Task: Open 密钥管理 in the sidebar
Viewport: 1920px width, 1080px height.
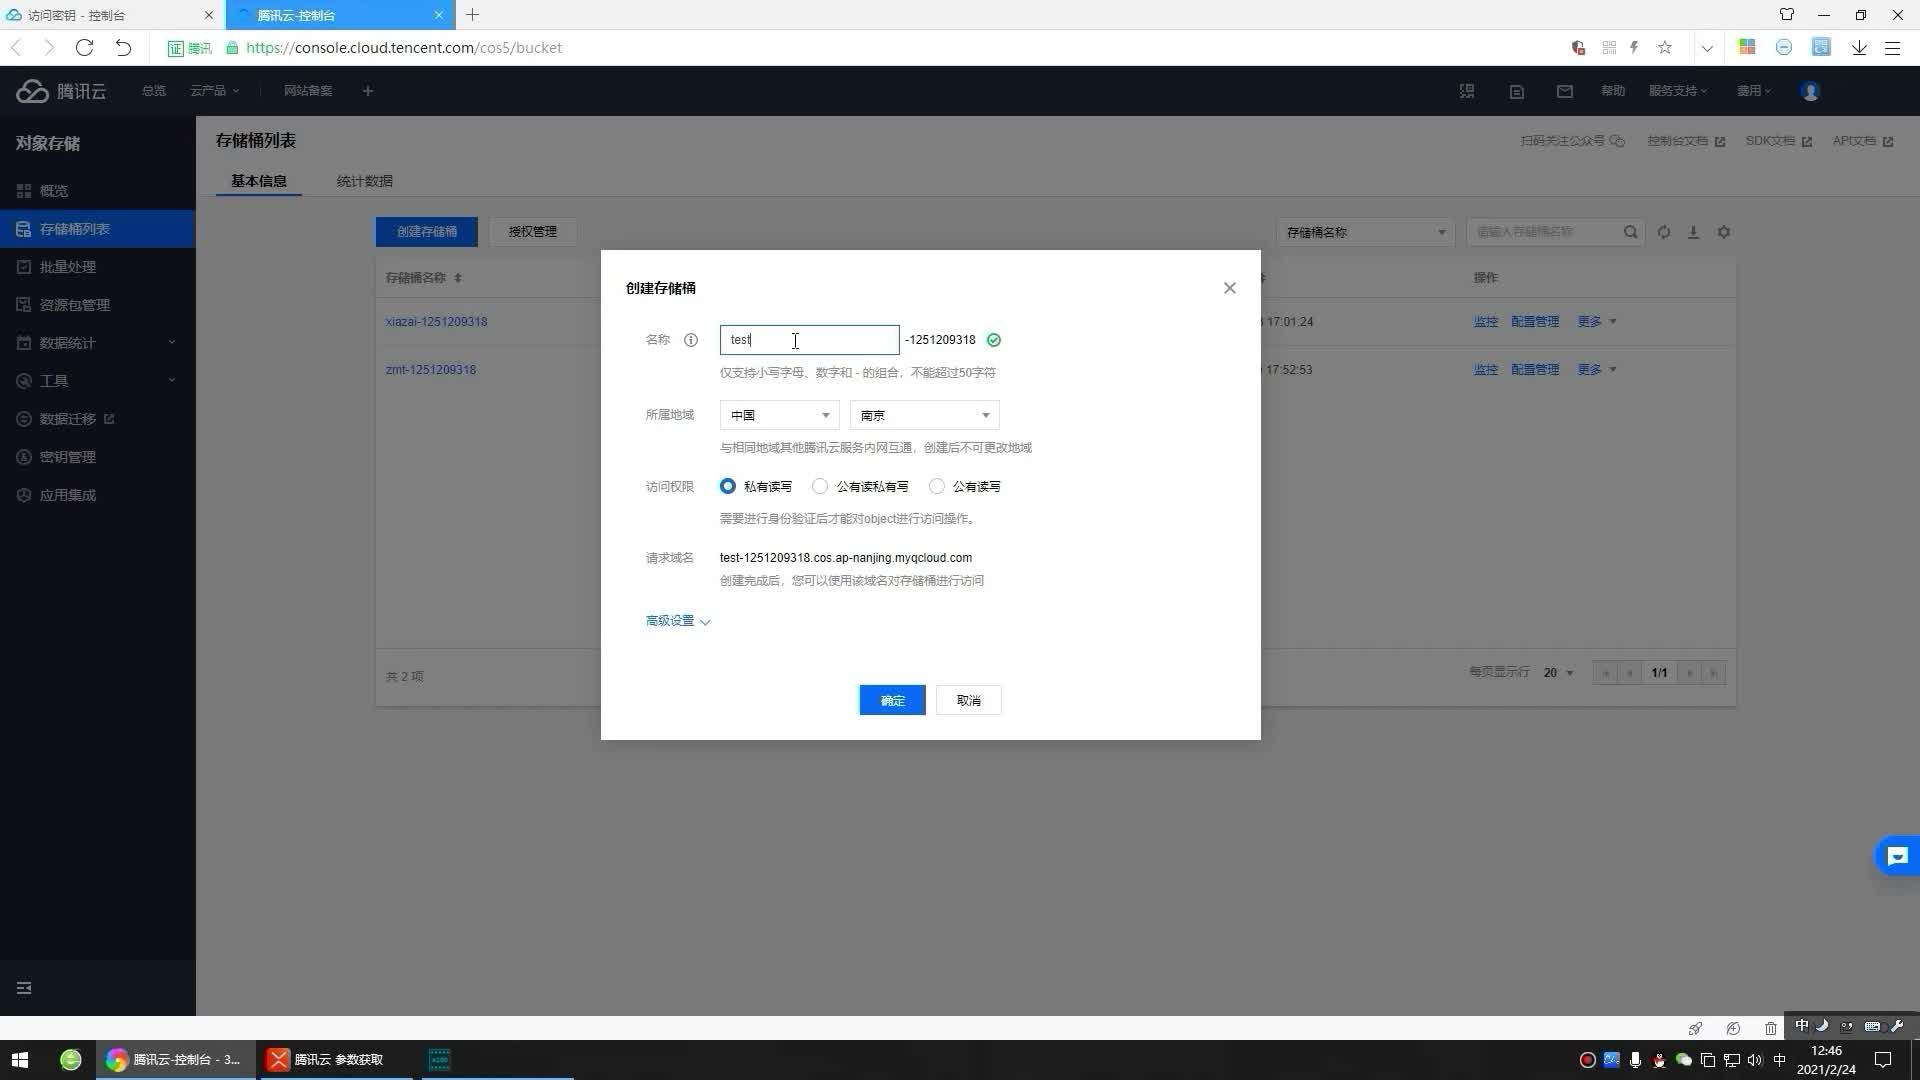Action: tap(67, 457)
